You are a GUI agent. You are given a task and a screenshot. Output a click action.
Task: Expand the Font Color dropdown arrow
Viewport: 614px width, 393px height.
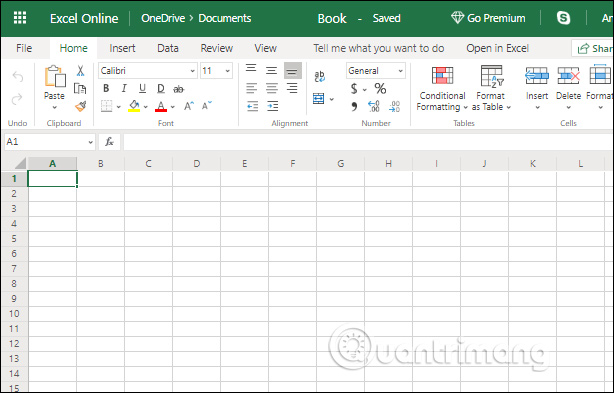[x=173, y=107]
